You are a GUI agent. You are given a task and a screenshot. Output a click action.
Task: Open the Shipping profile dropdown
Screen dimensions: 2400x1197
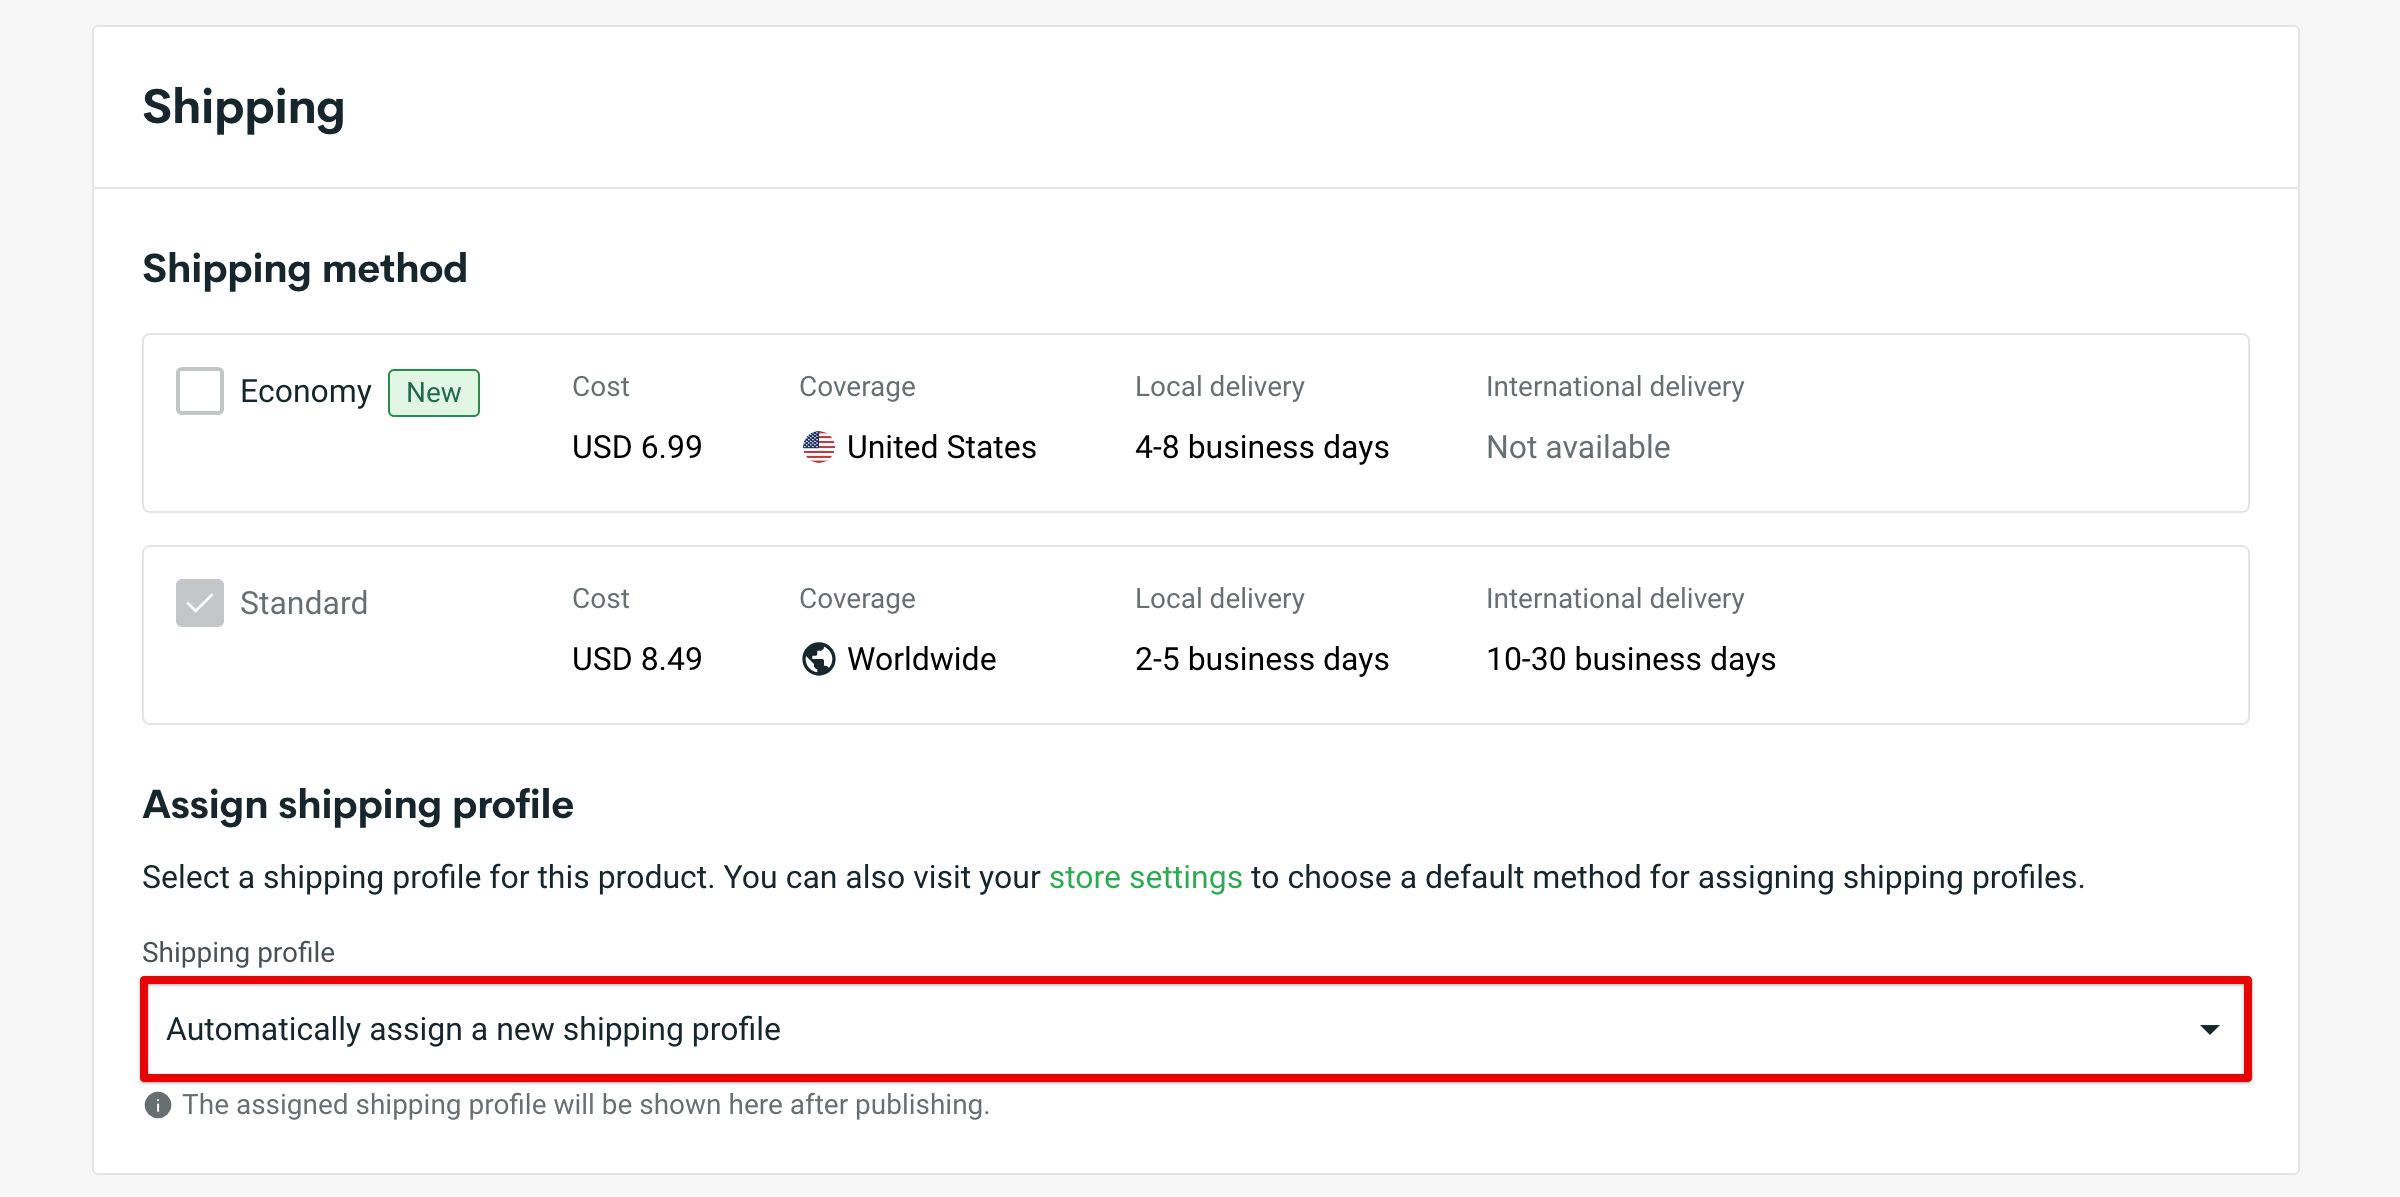(1197, 1028)
